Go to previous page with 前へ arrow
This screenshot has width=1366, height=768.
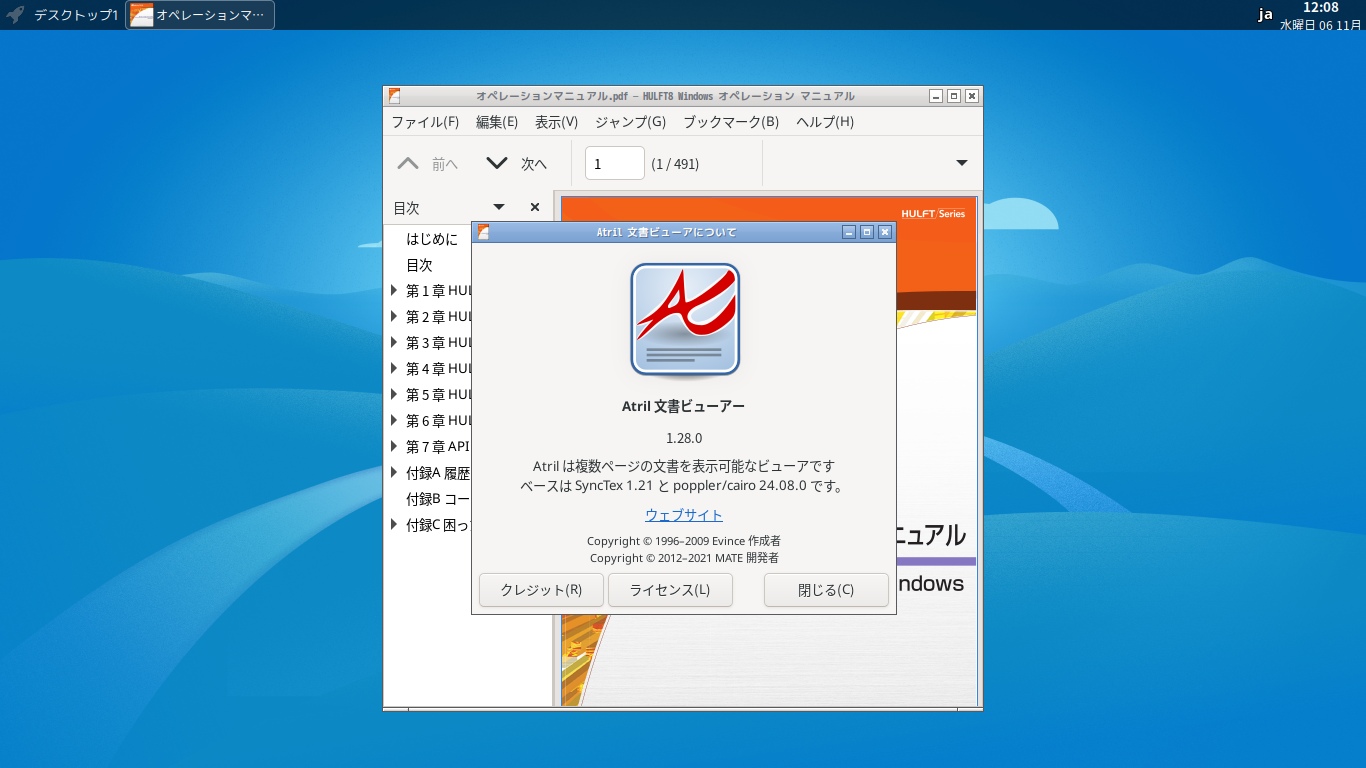427,164
